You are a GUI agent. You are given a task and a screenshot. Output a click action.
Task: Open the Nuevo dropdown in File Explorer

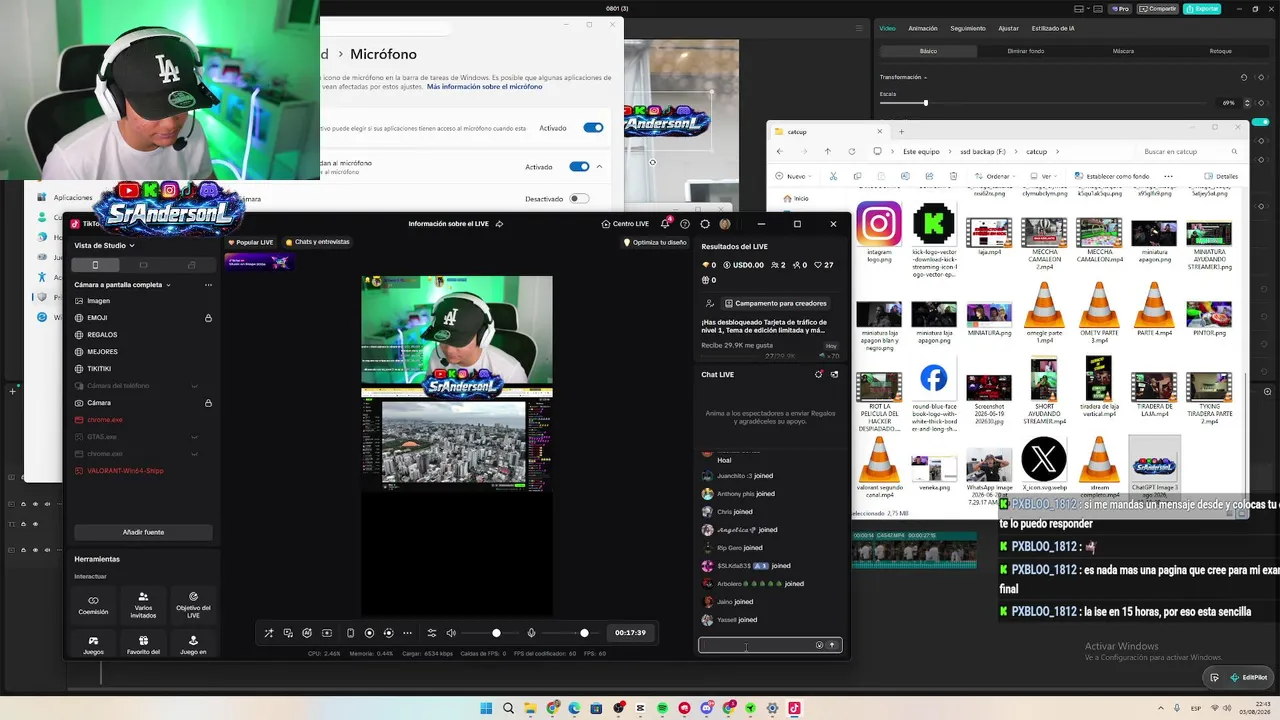point(795,176)
